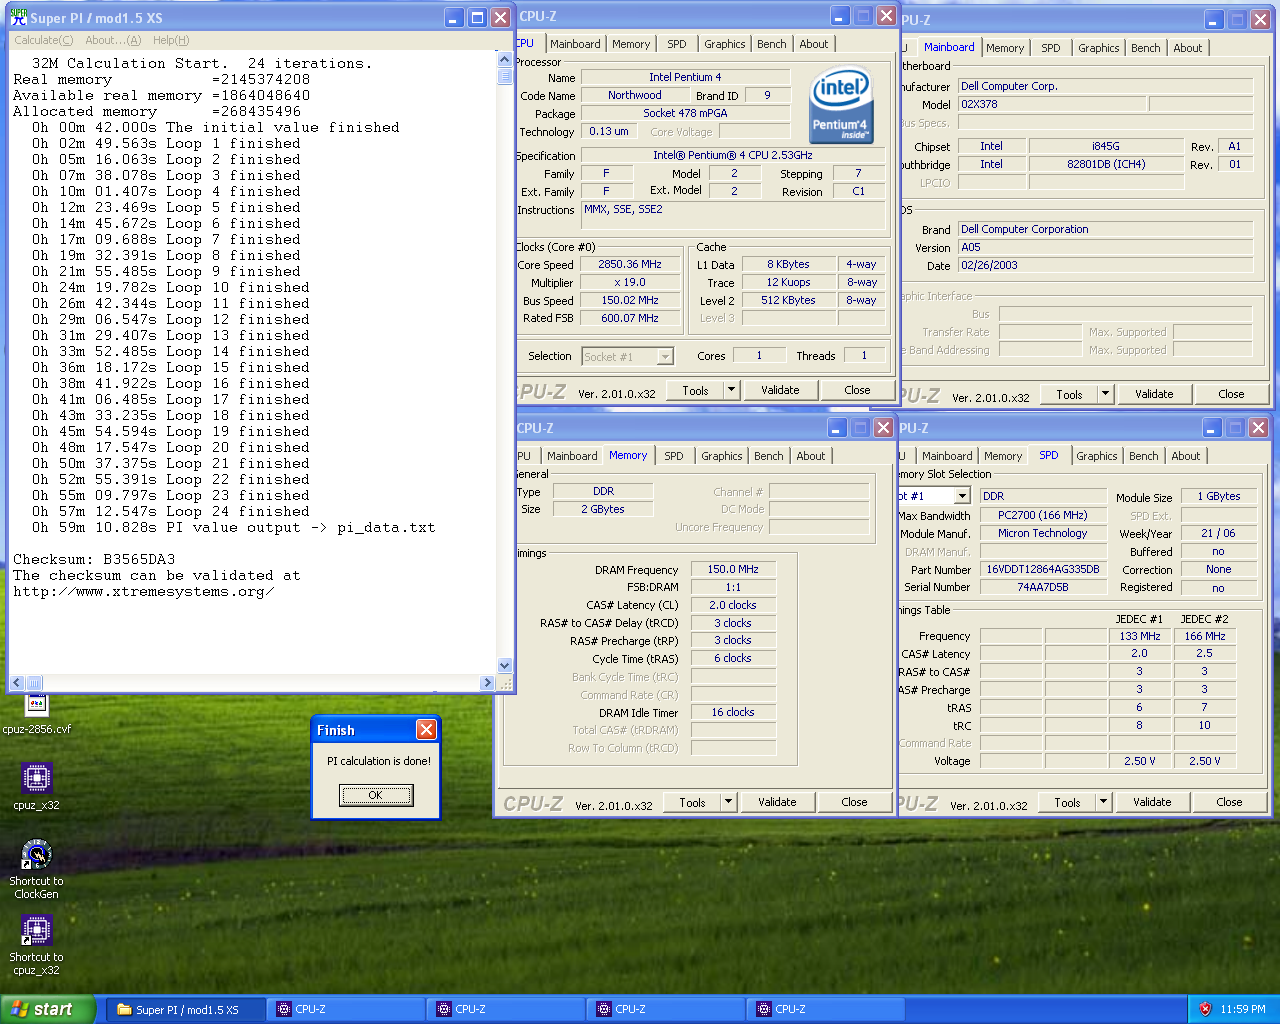The width and height of the screenshot is (1280, 1024).
Task: Click Validate in the CPU-Z Mainboard window
Action: click(x=1154, y=394)
